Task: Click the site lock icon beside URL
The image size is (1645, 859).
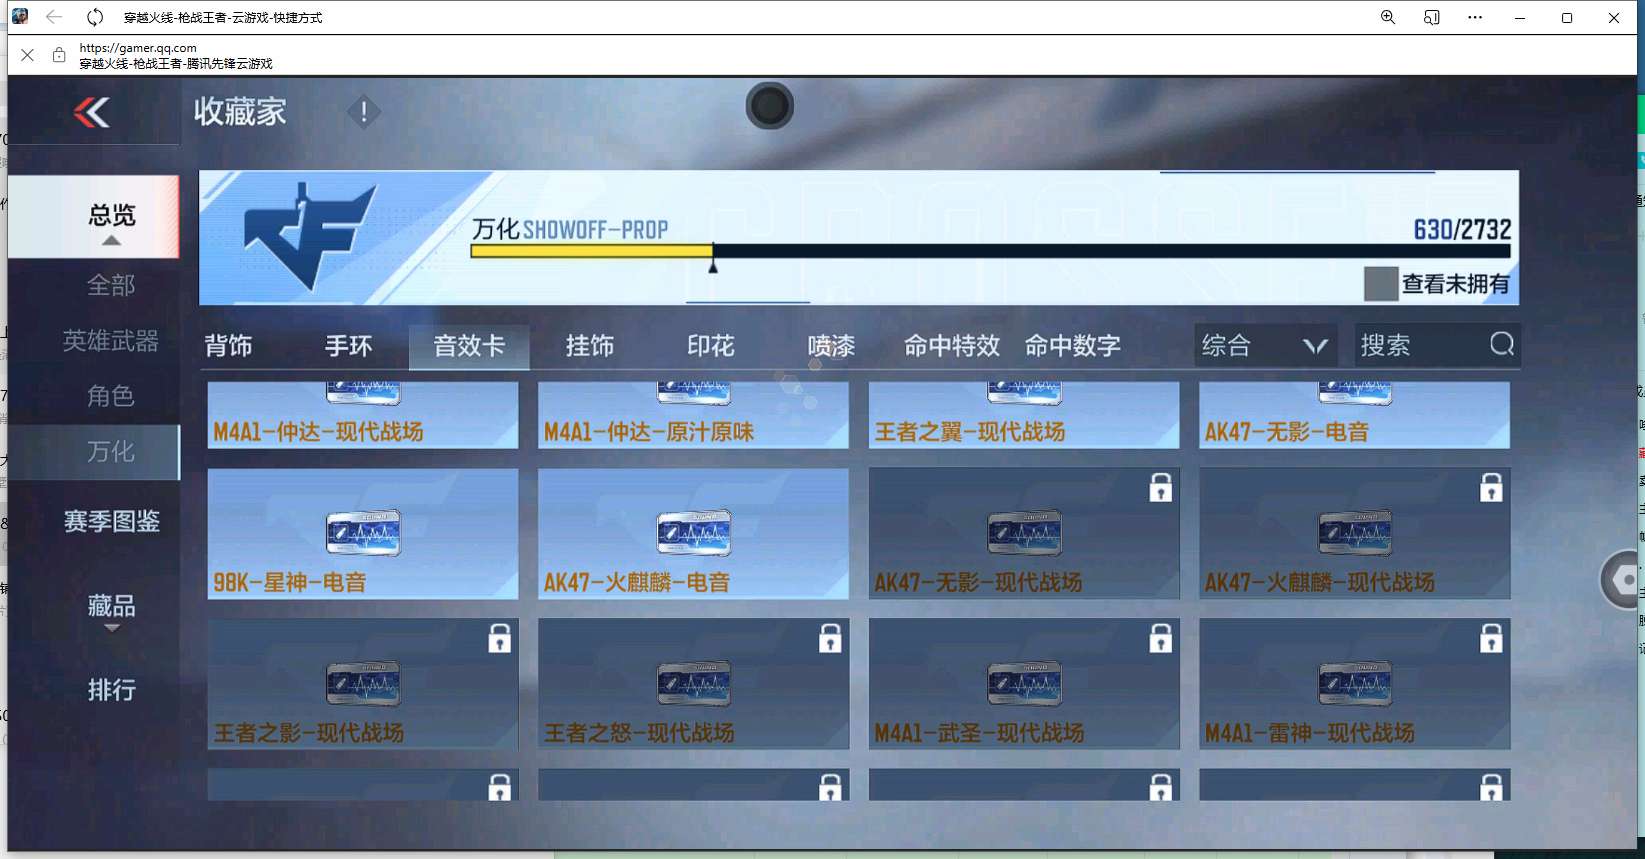Action: (59, 56)
